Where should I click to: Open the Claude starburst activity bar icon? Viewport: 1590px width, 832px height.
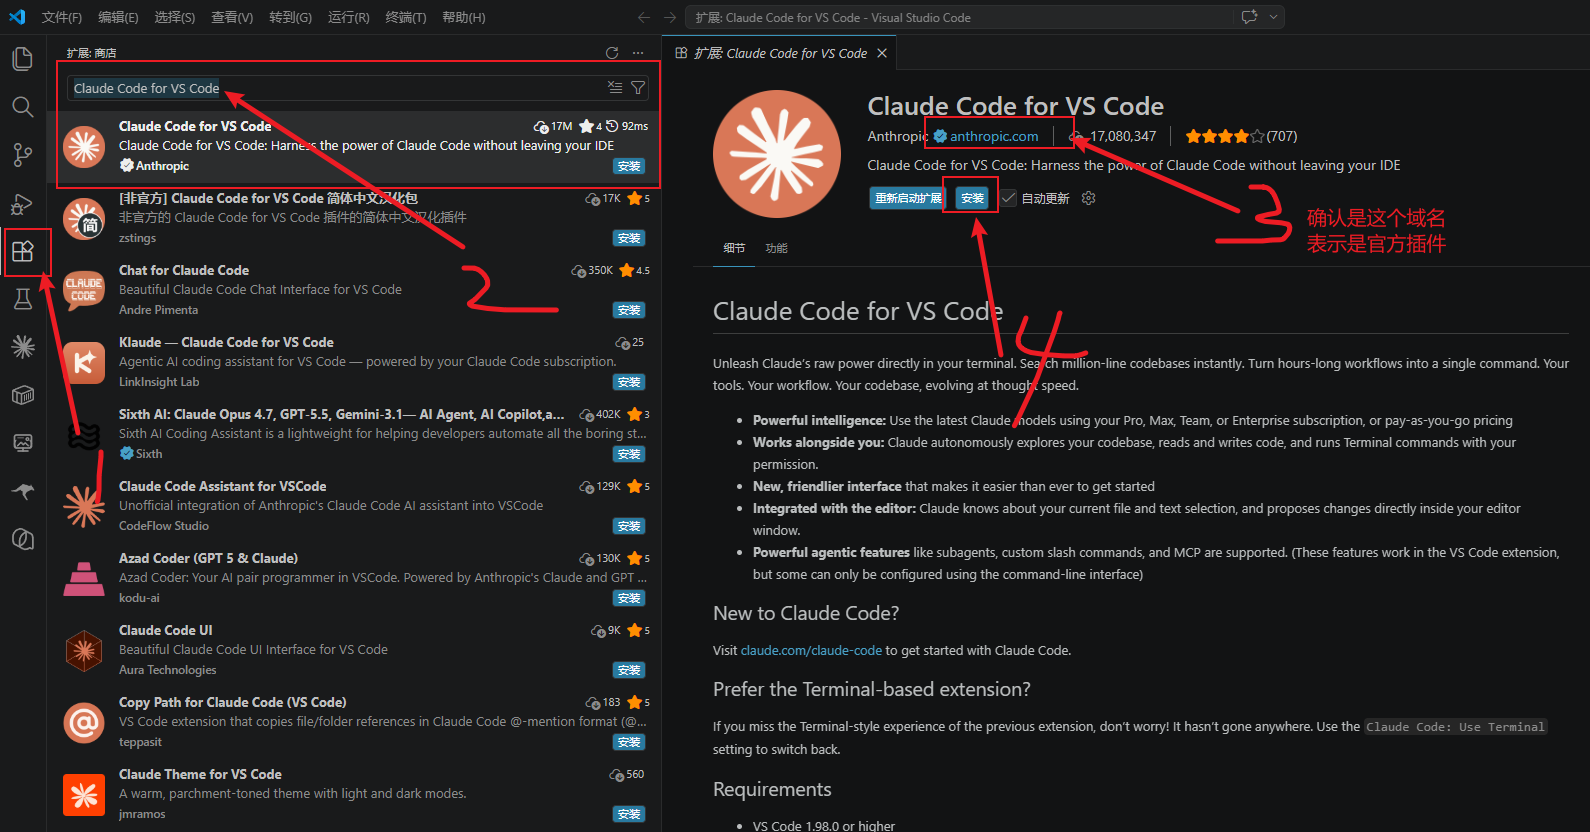pyautogui.click(x=22, y=347)
